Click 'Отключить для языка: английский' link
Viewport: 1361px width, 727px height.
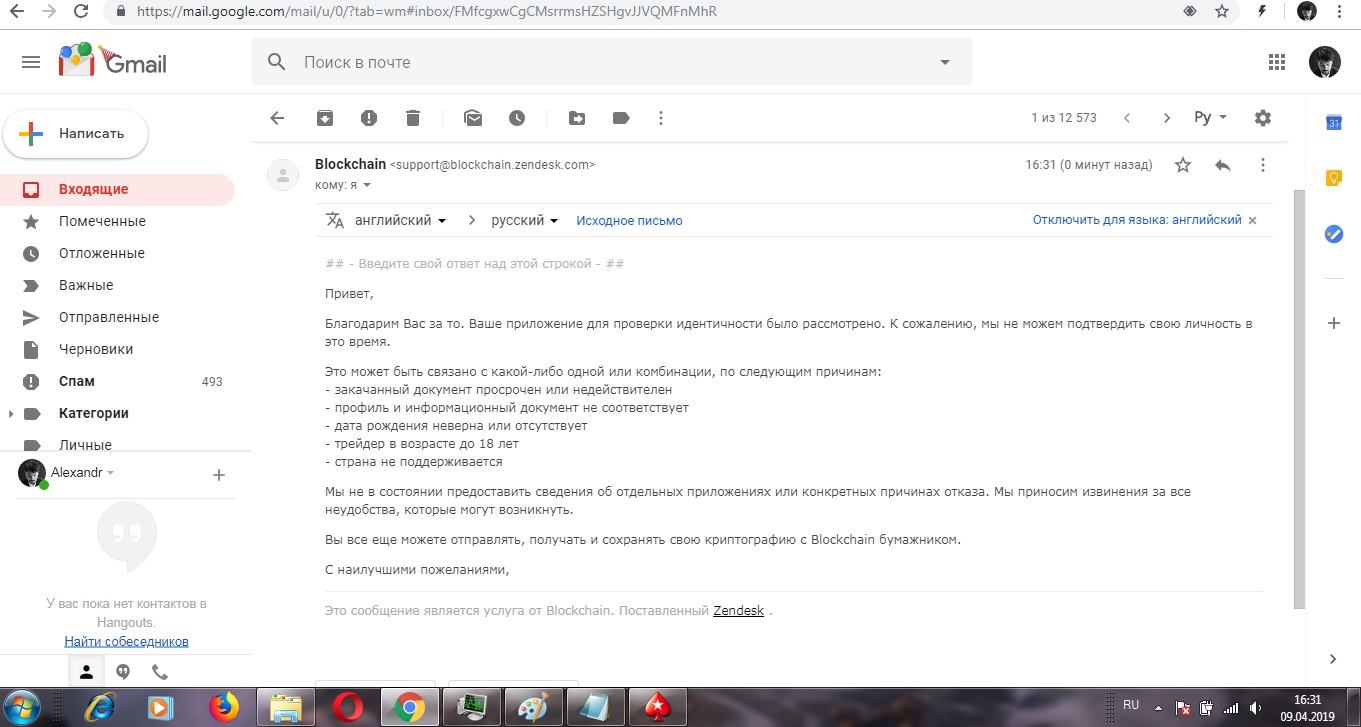1137,220
